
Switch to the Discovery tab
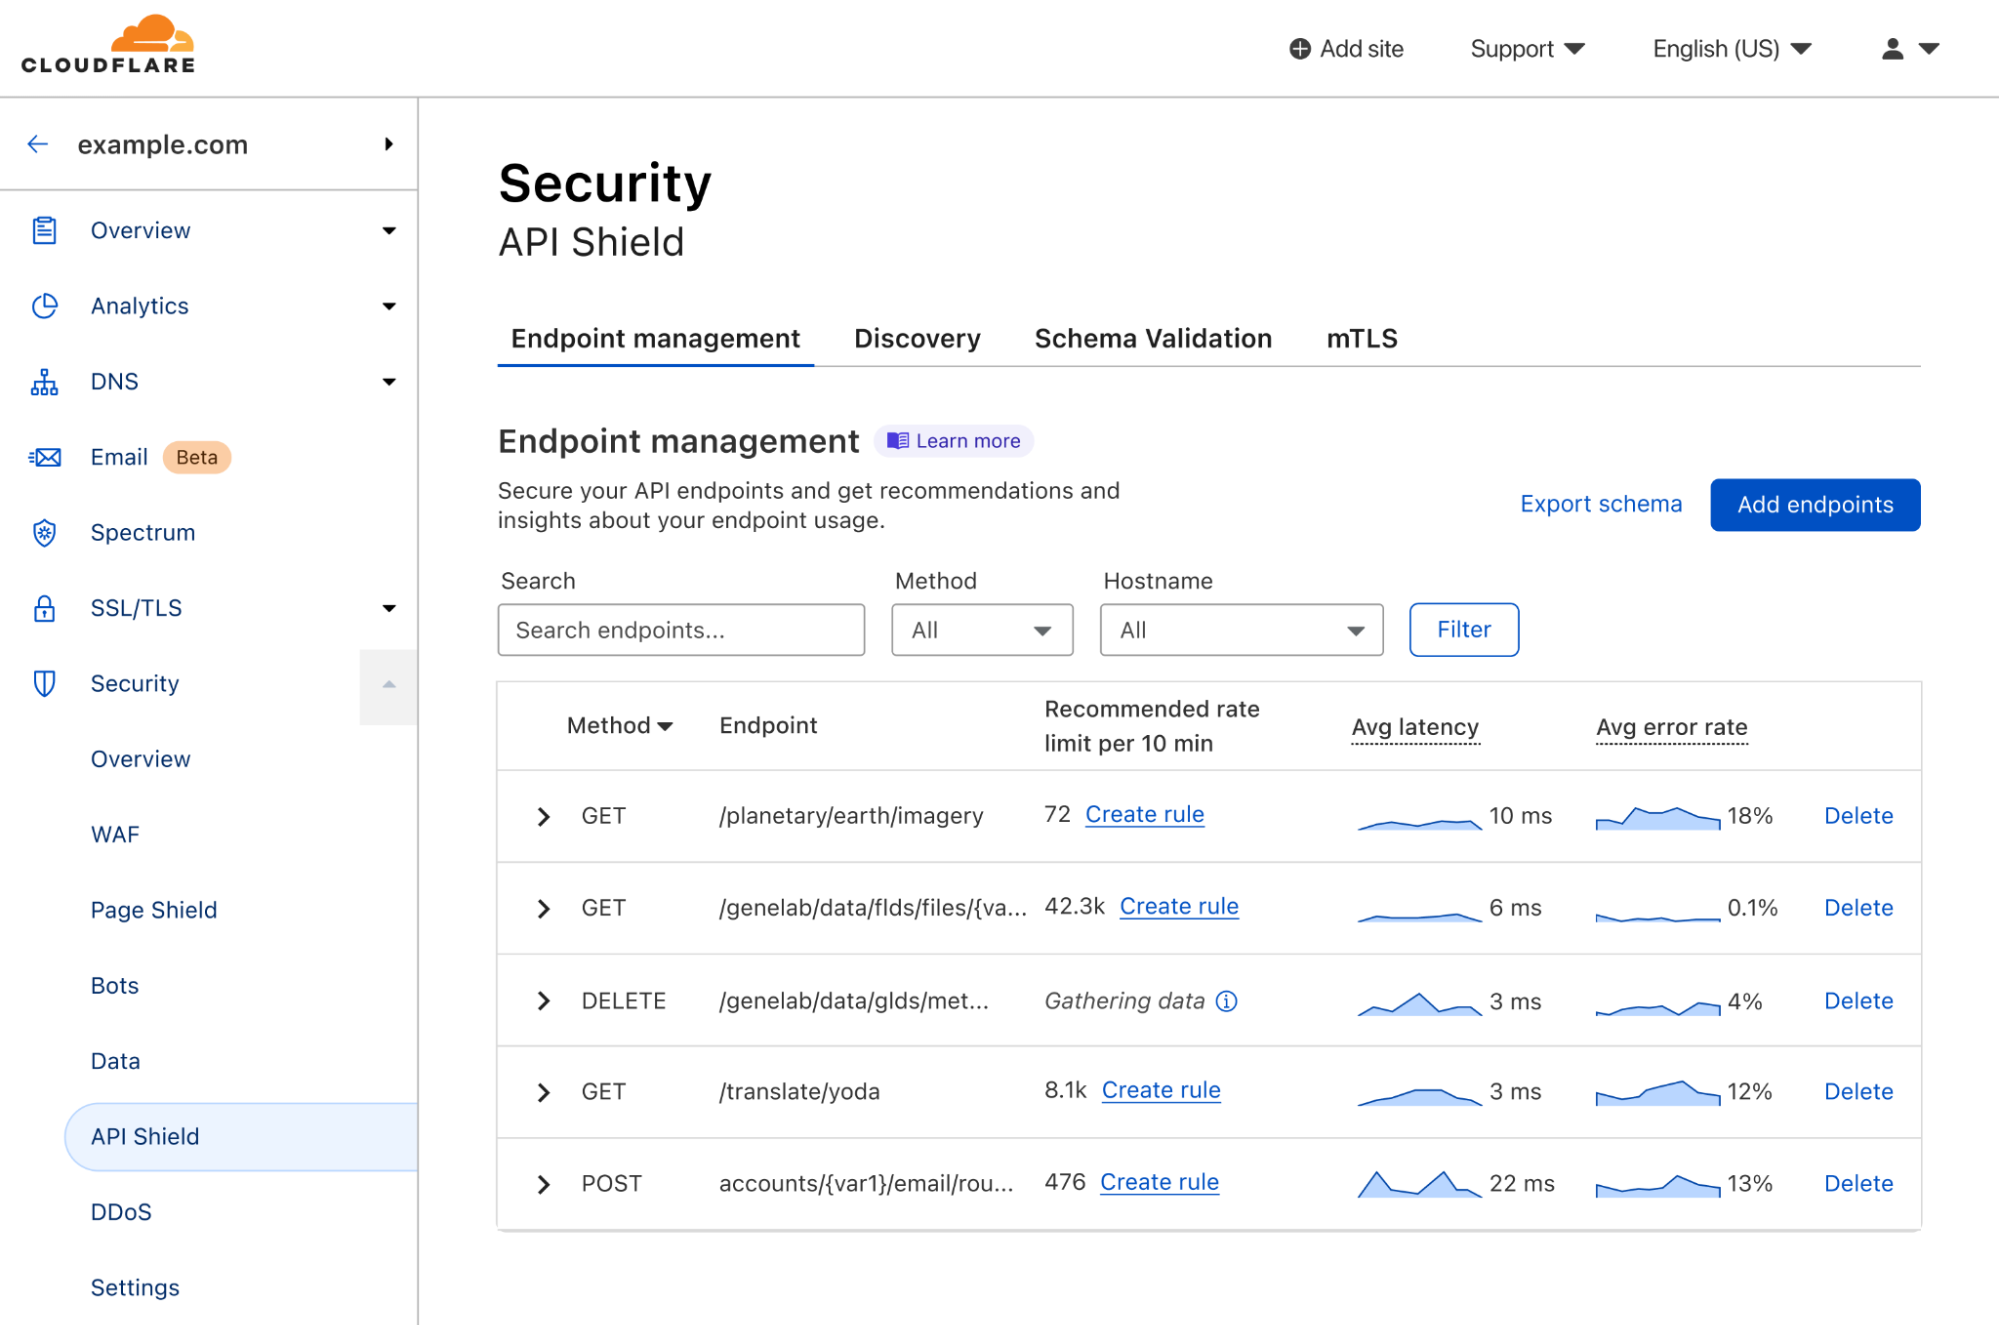coord(917,339)
